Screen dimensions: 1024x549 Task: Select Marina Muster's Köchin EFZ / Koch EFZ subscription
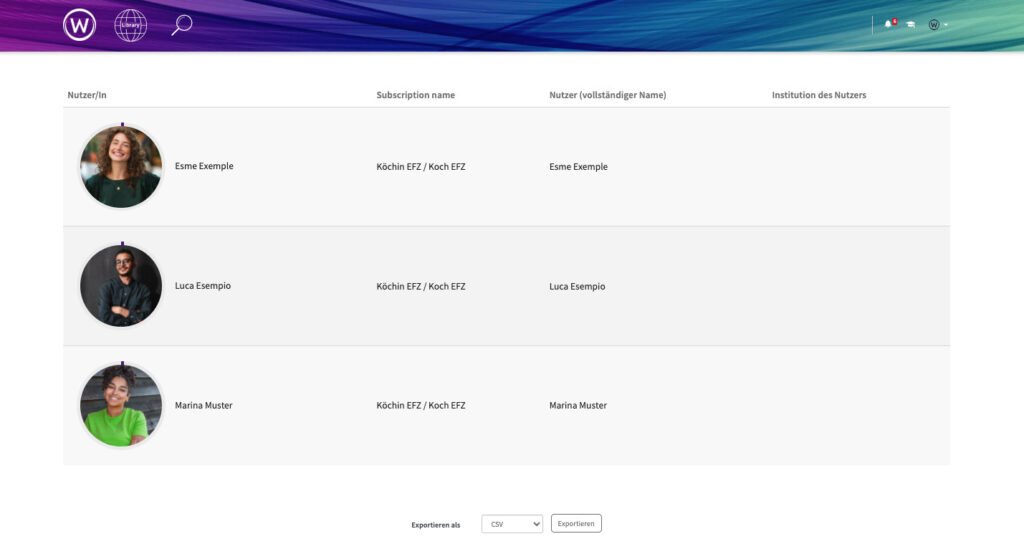tap(421, 405)
